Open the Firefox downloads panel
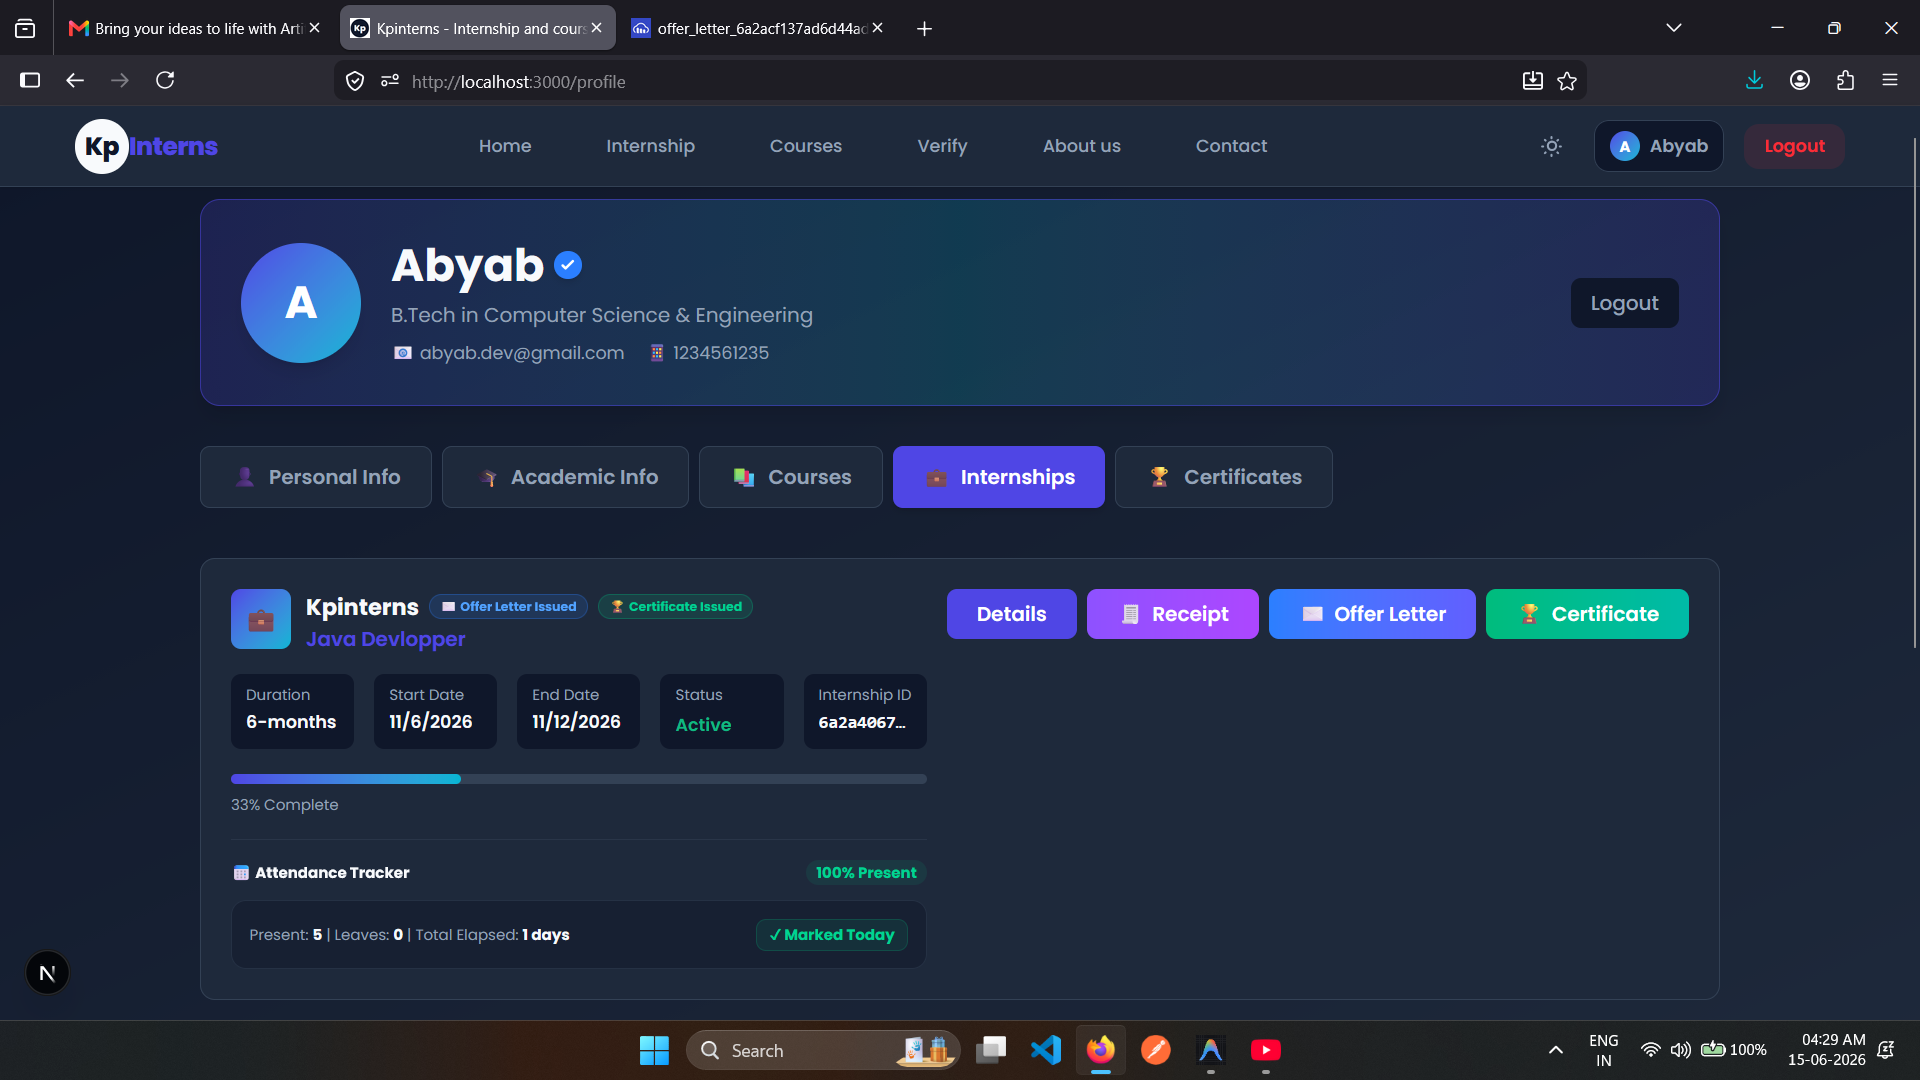1920x1080 pixels. (x=1754, y=81)
